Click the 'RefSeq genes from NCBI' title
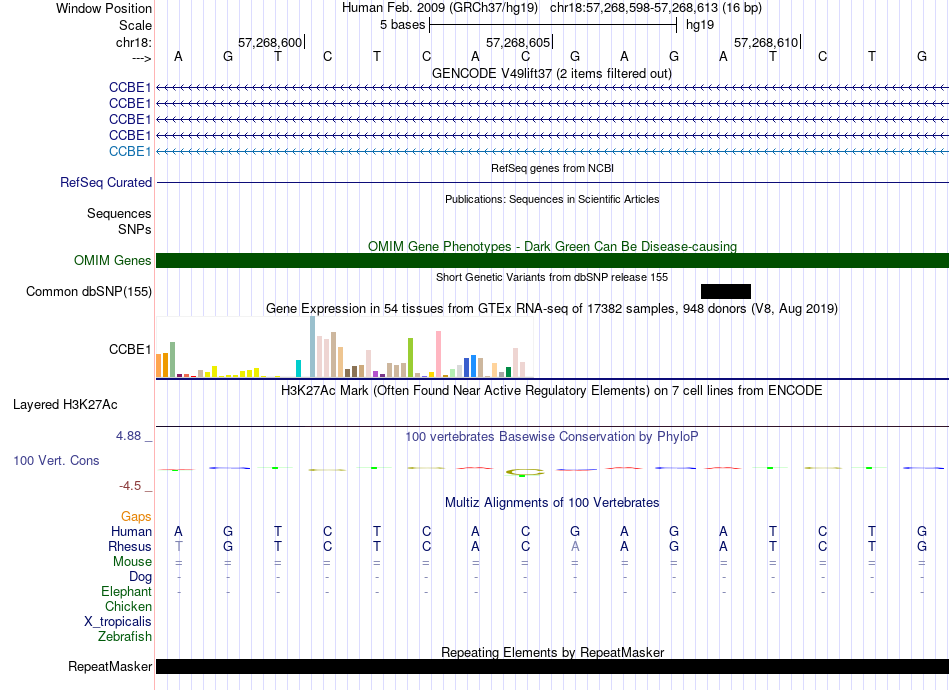This screenshot has height=690, width=950. [552, 168]
